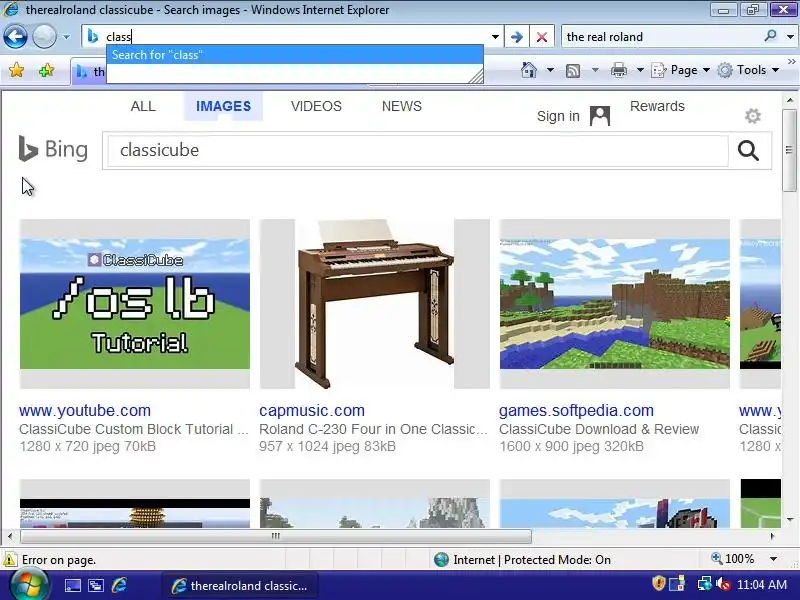Open the Roland C-230 organ thumbnail
The height and width of the screenshot is (600, 800).
click(x=374, y=304)
